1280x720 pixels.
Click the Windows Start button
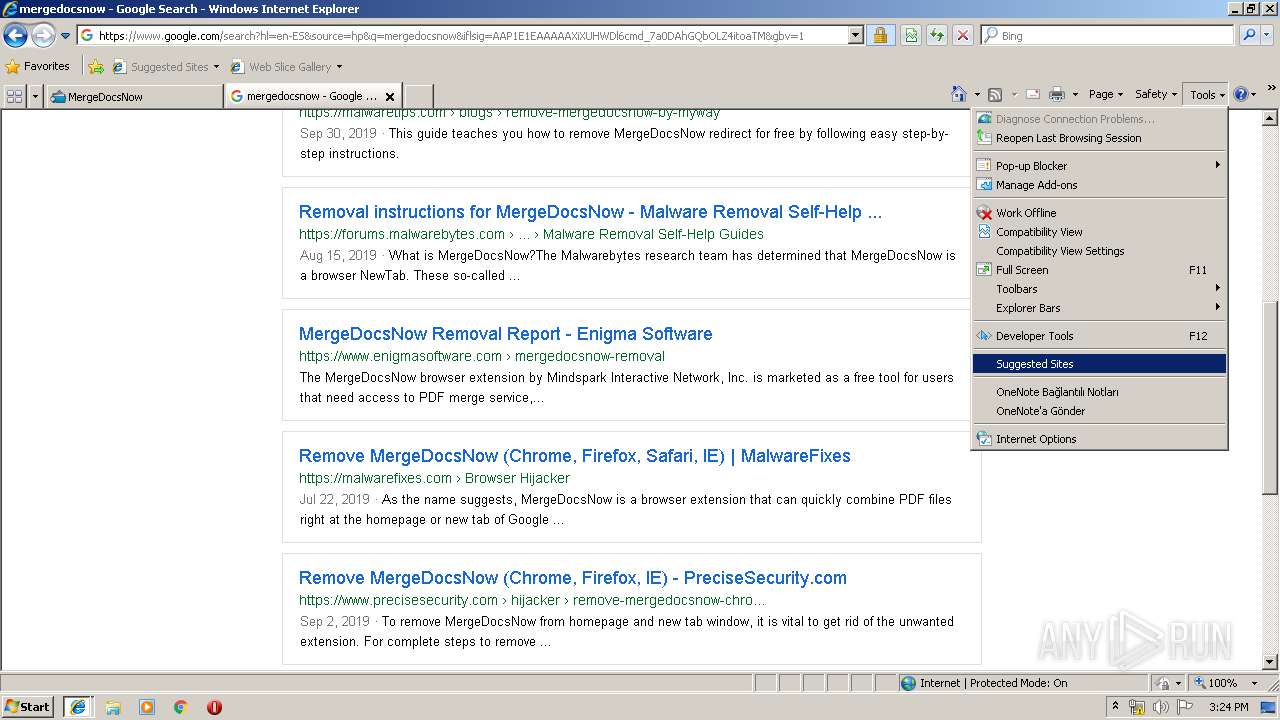click(x=28, y=706)
